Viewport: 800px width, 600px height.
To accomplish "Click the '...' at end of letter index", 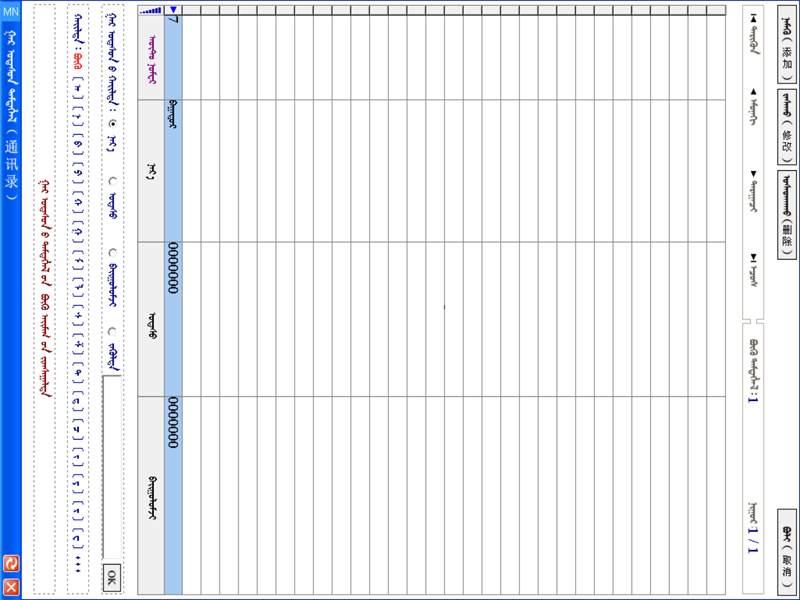I will (x=78, y=567).
